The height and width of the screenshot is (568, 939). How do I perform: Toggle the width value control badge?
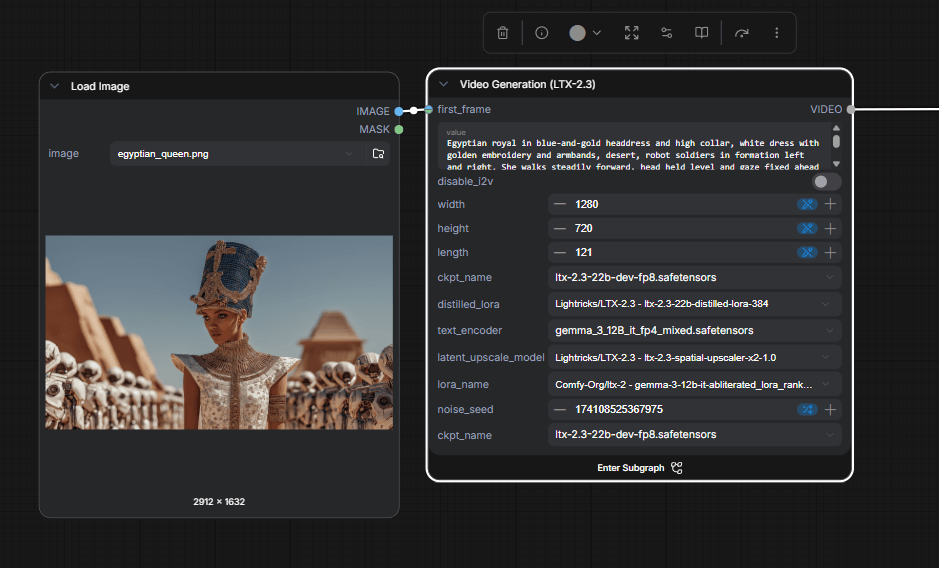[807, 204]
